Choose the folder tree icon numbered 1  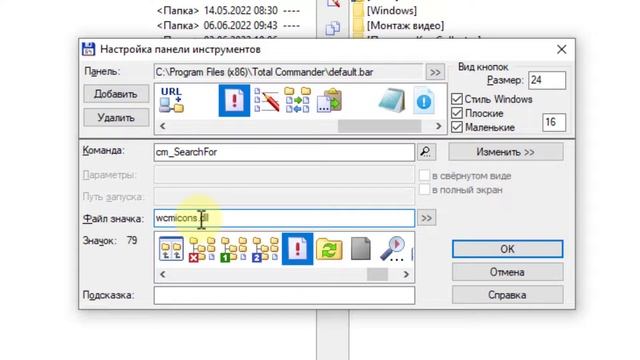[234, 249]
